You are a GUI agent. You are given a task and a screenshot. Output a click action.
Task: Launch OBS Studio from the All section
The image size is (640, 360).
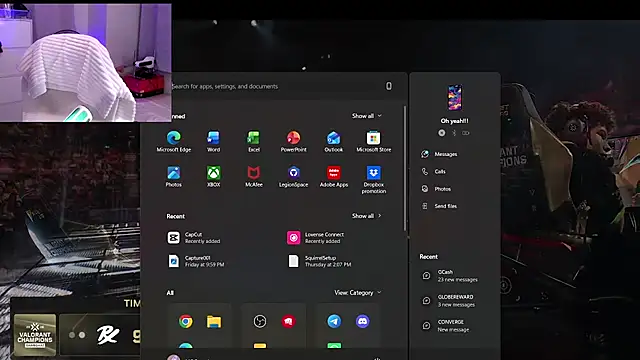[x=260, y=322]
